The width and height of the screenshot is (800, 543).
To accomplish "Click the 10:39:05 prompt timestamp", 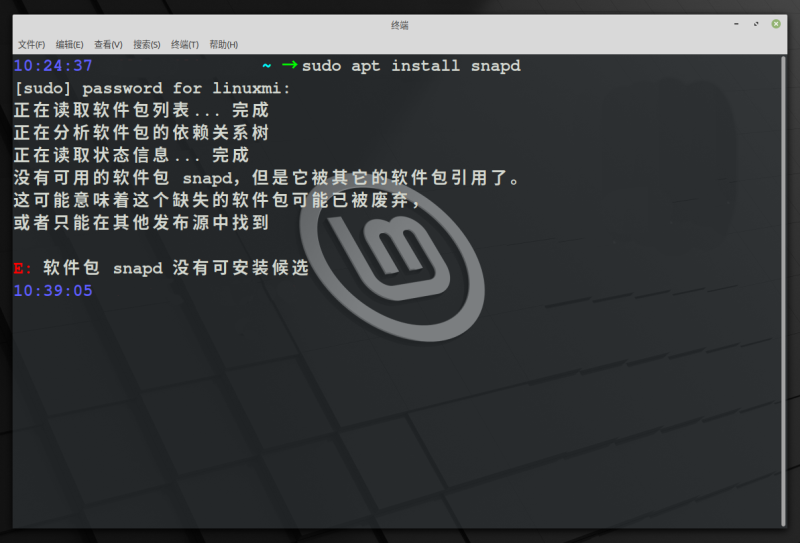I will (x=53, y=290).
